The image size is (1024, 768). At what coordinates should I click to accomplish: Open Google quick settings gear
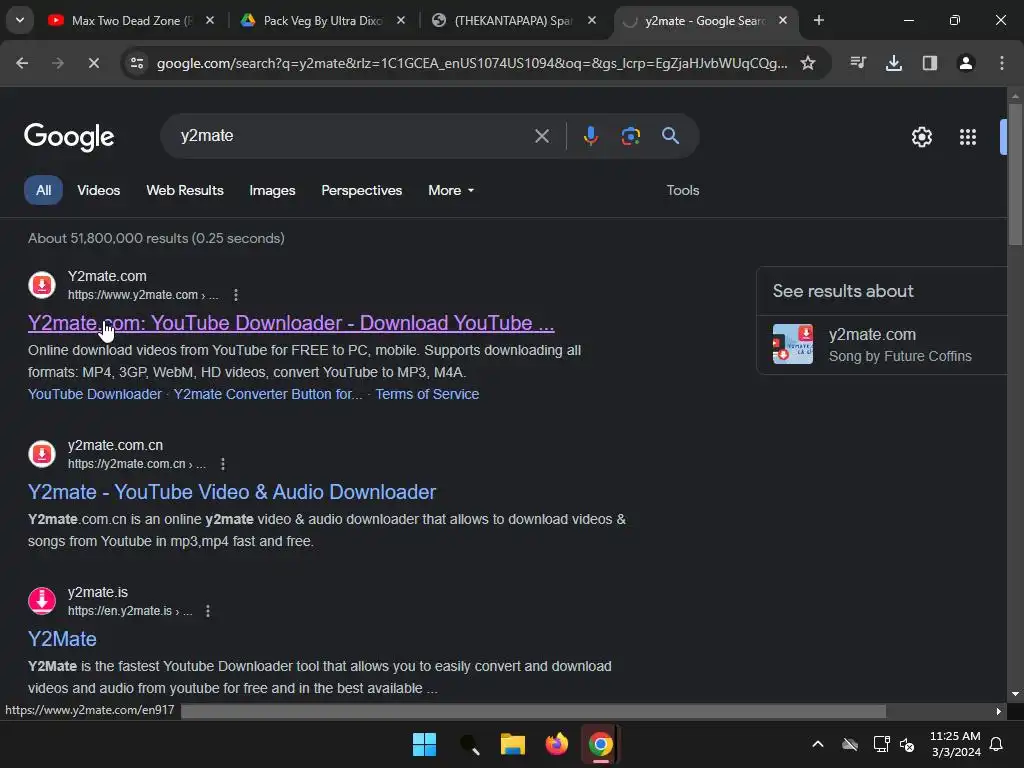pyautogui.click(x=921, y=137)
